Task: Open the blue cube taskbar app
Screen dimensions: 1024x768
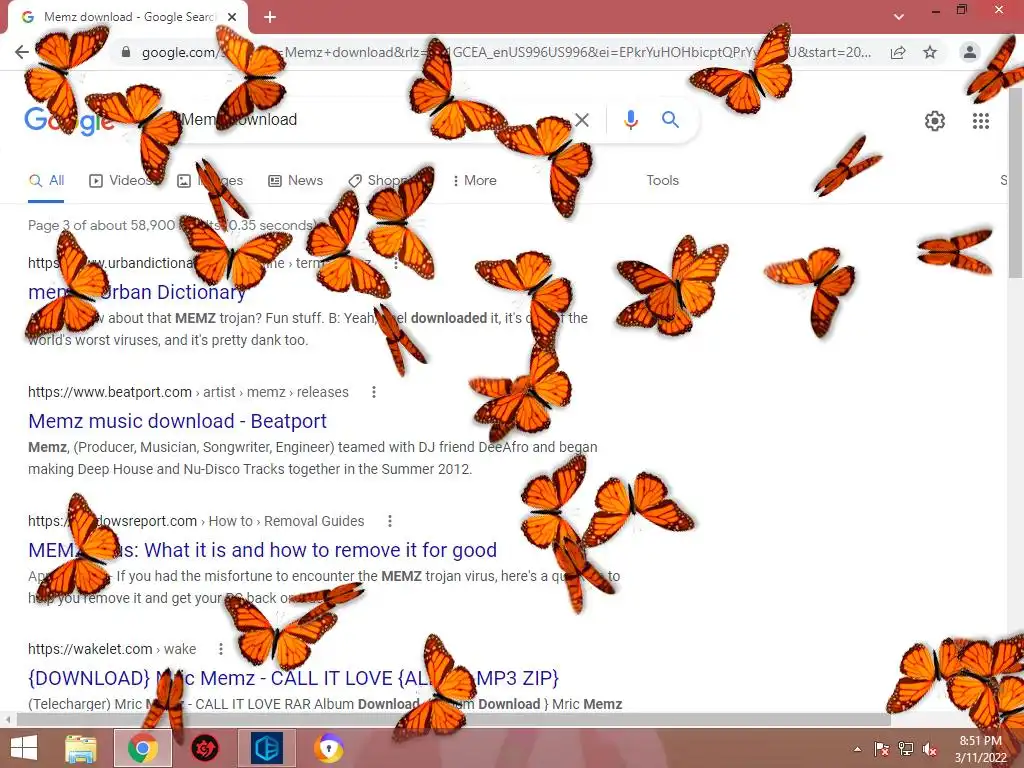Action: click(x=266, y=748)
